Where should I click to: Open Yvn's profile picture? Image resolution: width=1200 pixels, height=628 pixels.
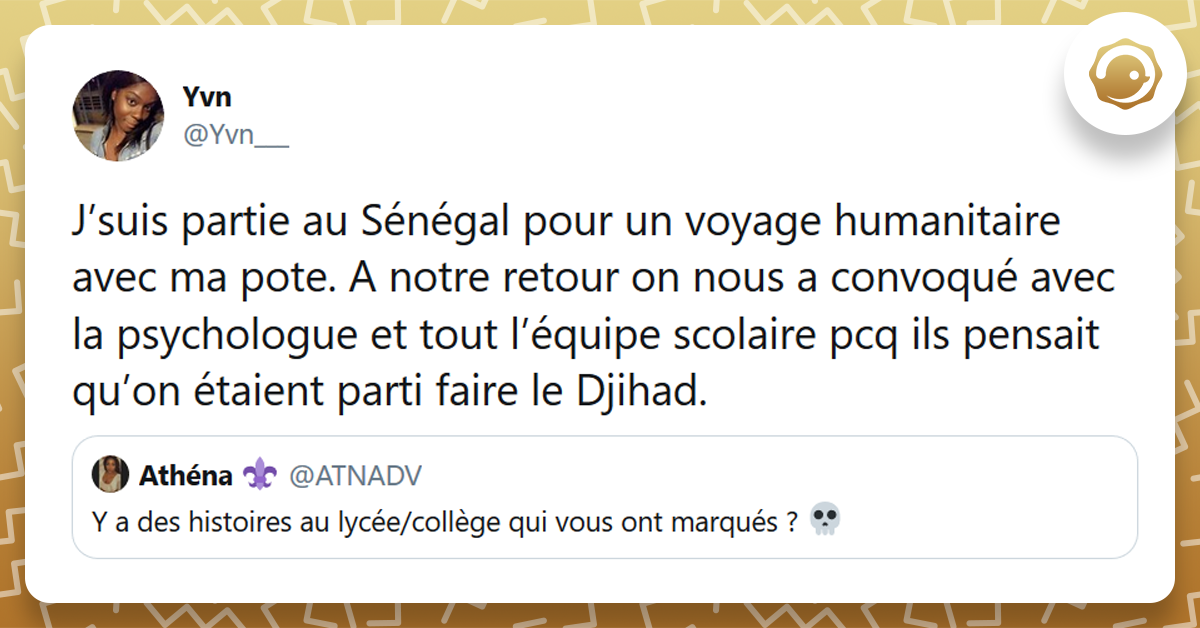point(118,115)
